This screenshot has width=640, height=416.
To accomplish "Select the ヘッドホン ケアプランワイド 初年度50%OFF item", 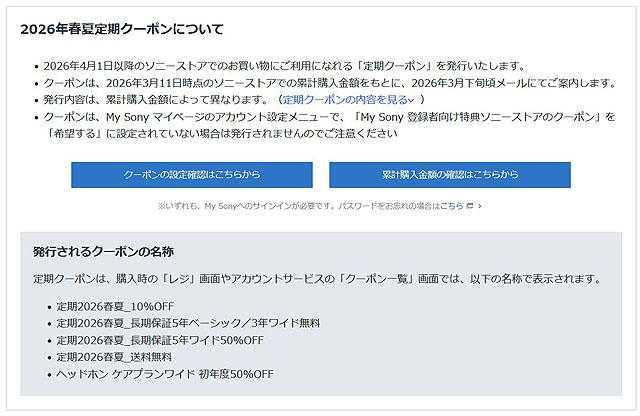I will pyautogui.click(x=165, y=374).
